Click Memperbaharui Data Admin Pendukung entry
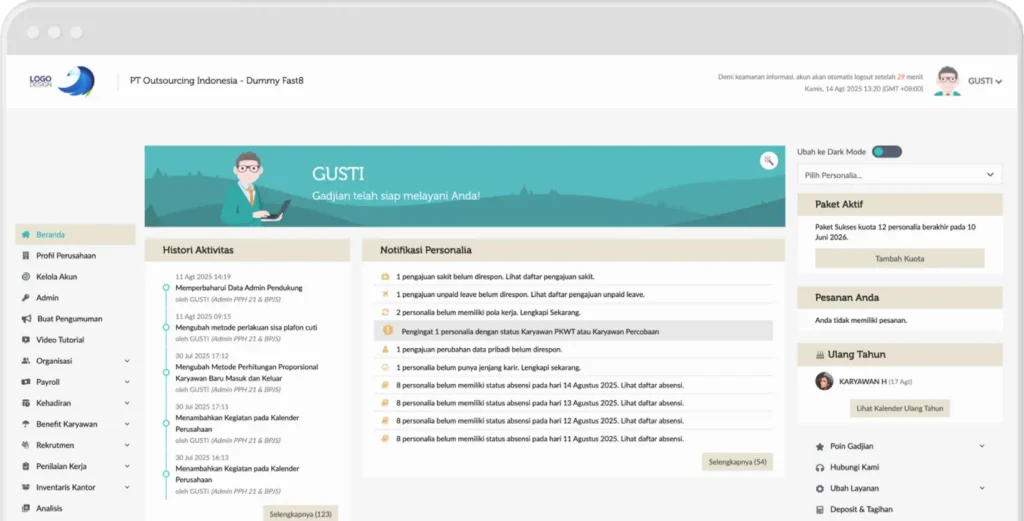This screenshot has width=1024, height=521. pos(238,288)
